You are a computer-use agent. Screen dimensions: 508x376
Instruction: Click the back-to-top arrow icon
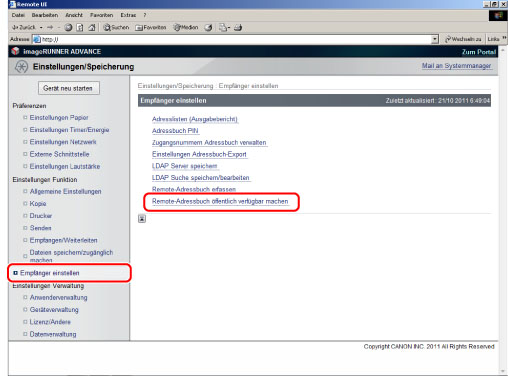[x=142, y=219]
